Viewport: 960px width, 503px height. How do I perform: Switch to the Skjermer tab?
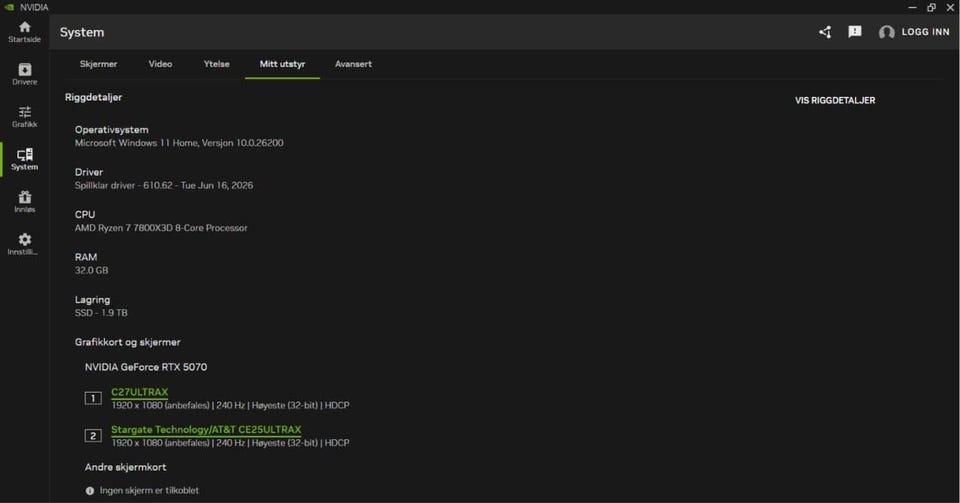98,64
